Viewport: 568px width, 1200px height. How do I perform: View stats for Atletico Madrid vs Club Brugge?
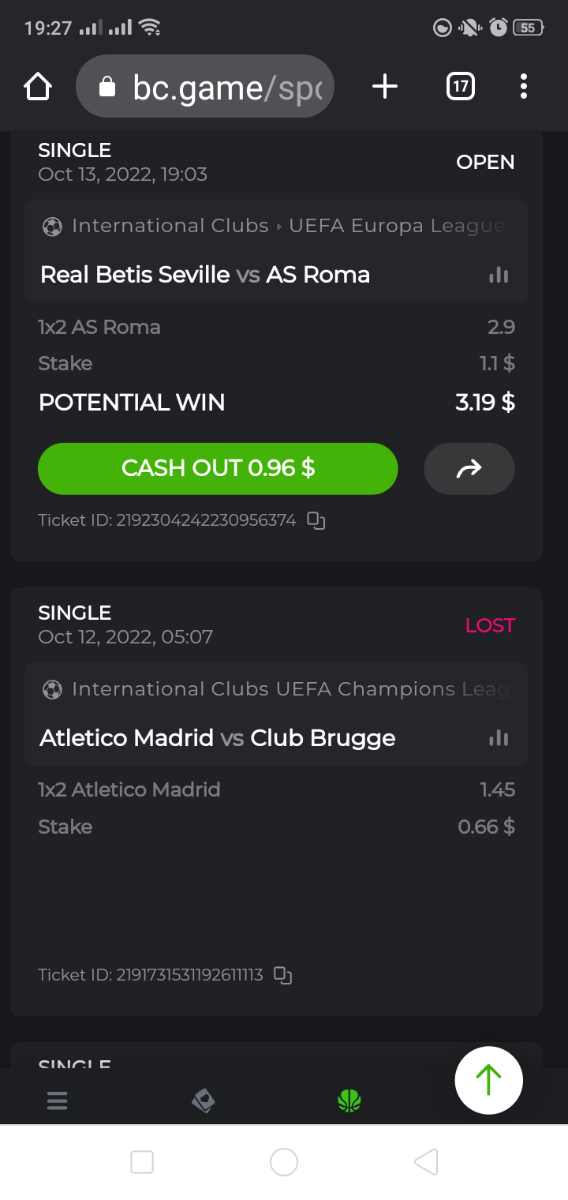point(498,738)
